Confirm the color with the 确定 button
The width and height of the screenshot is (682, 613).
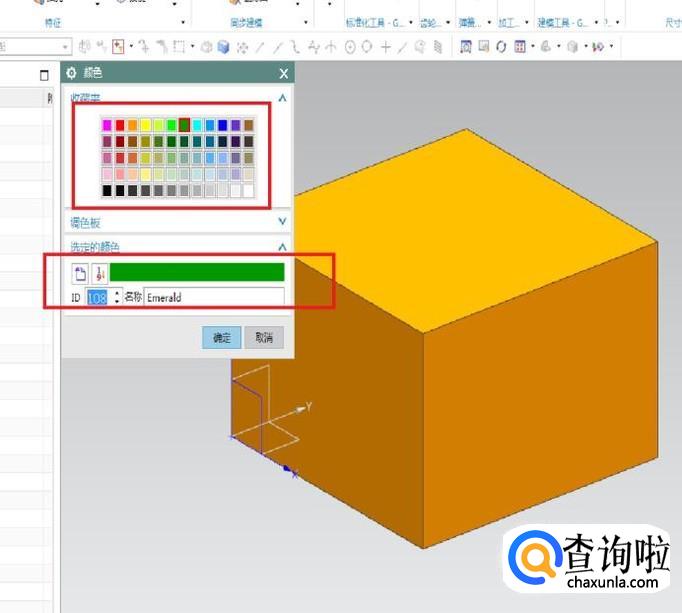pyautogui.click(x=221, y=338)
